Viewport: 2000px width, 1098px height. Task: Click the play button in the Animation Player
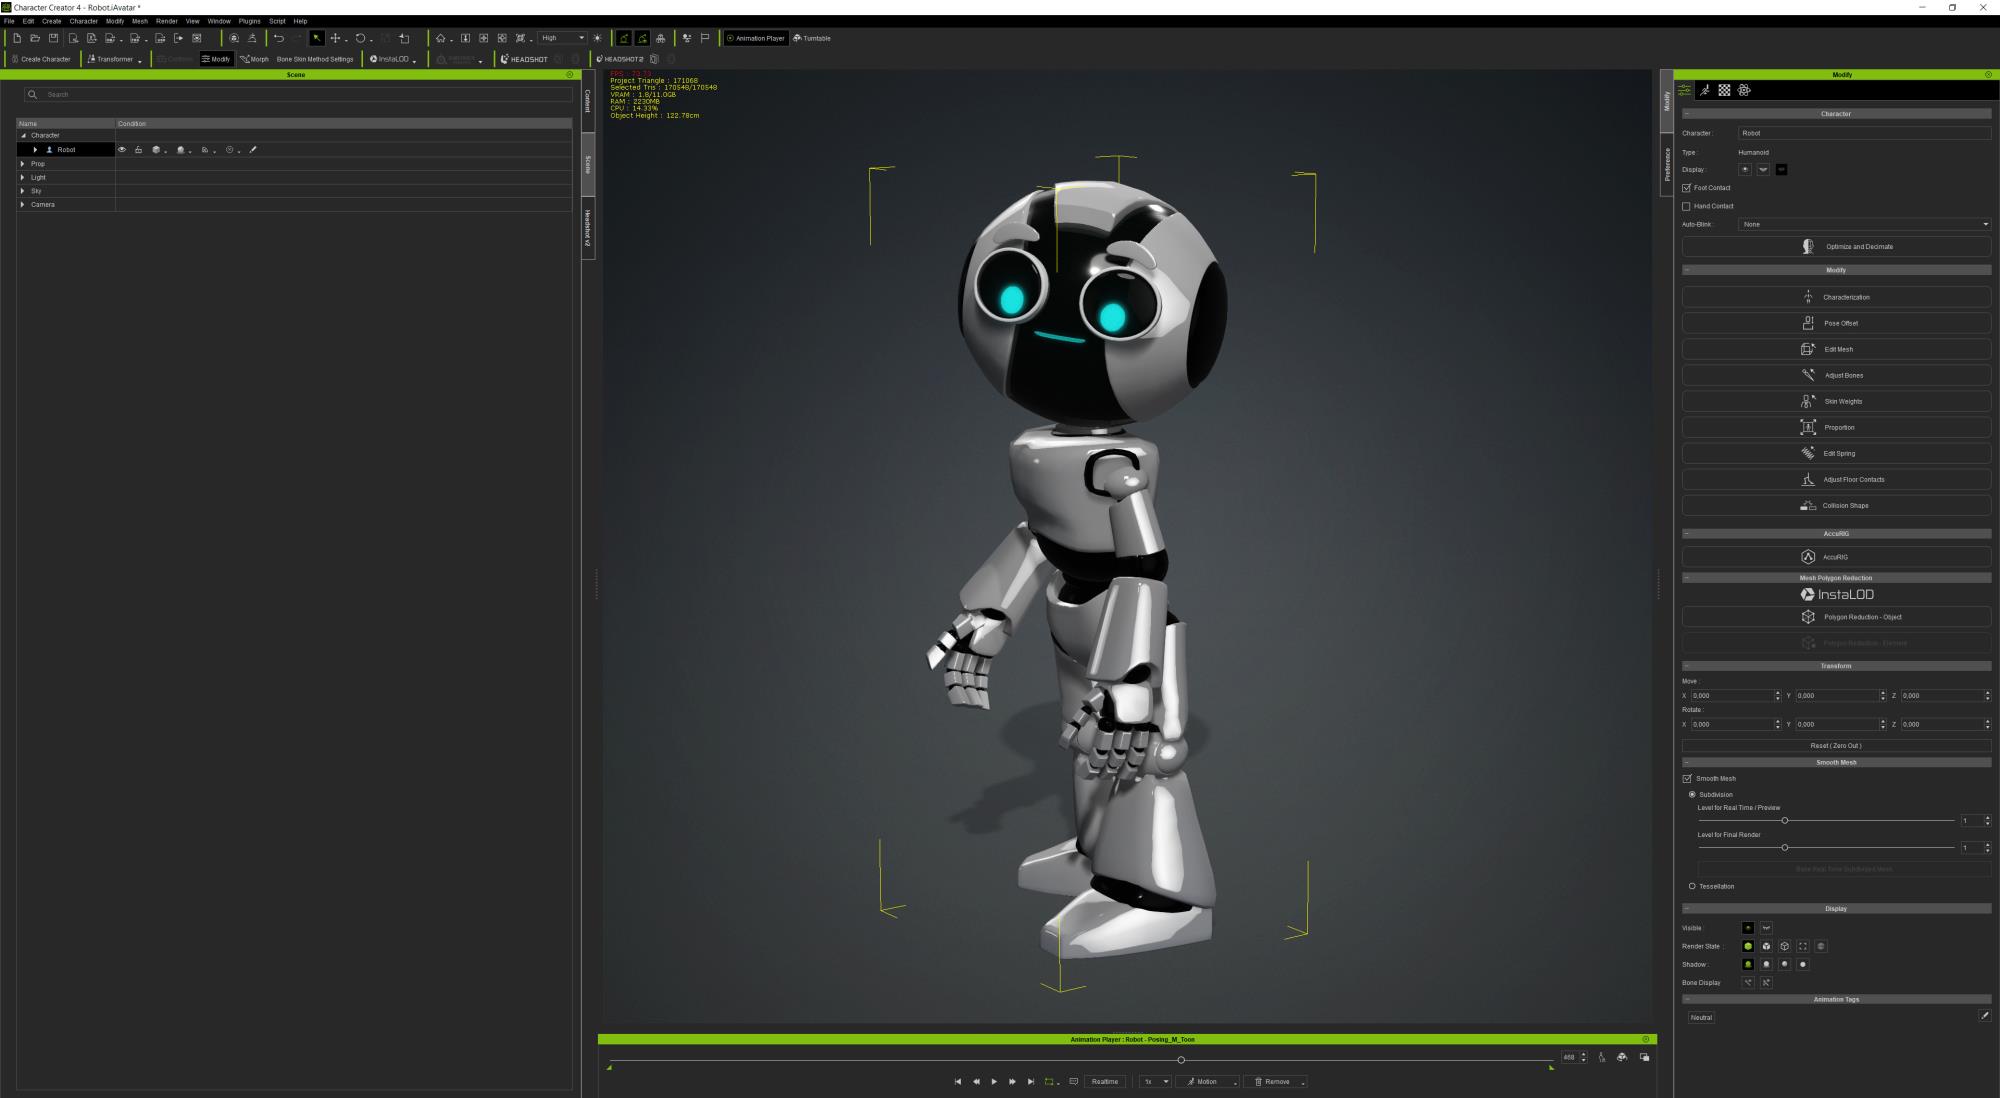[x=994, y=1082]
